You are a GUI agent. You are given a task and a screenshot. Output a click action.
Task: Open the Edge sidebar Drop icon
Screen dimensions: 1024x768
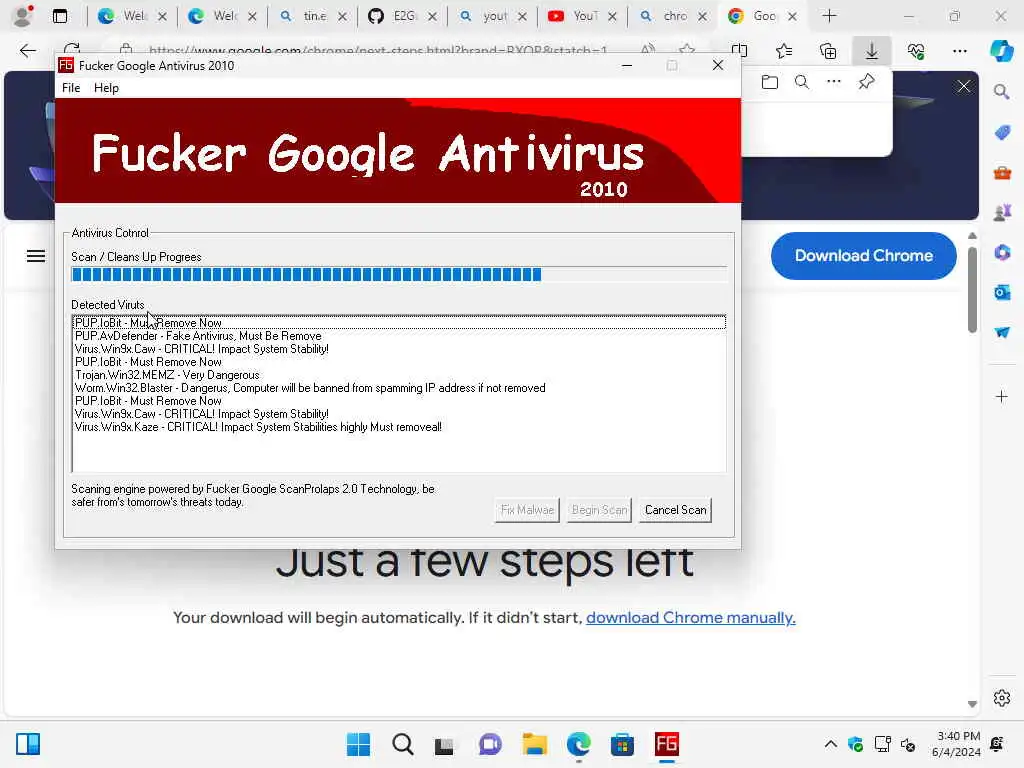click(1002, 332)
